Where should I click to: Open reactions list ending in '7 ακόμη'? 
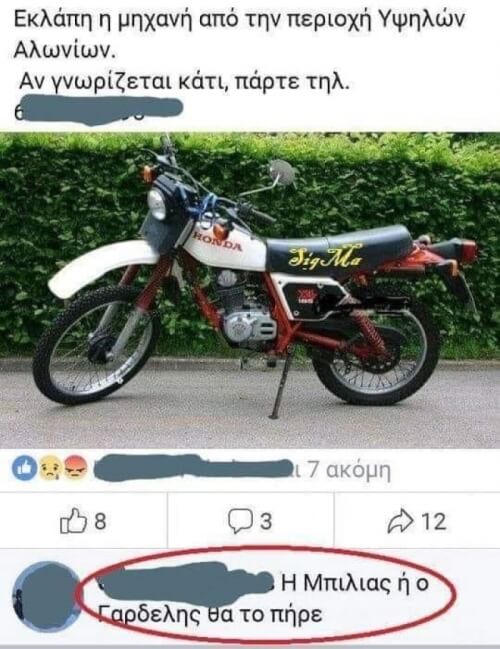243,469
